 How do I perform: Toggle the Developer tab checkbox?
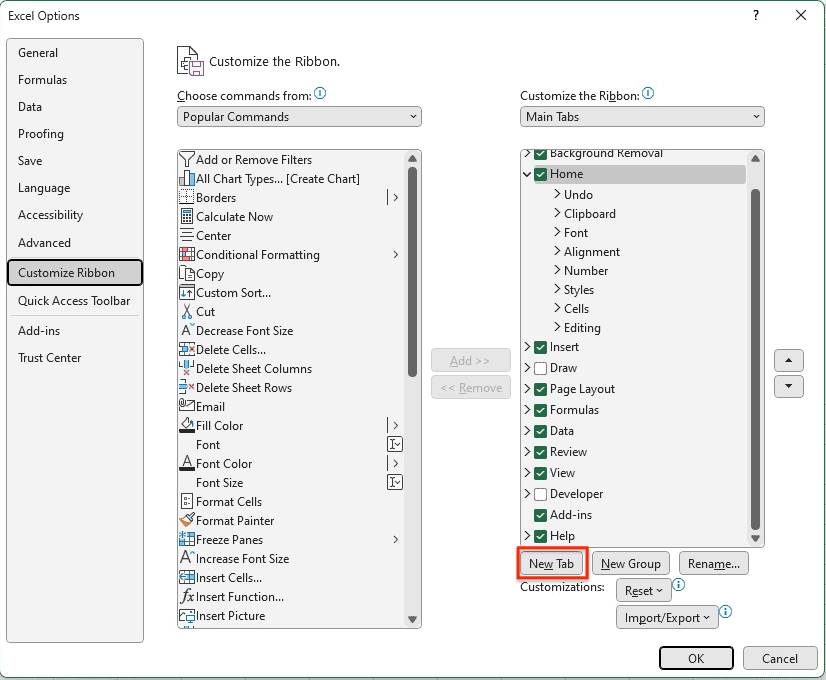pyautogui.click(x=542, y=493)
